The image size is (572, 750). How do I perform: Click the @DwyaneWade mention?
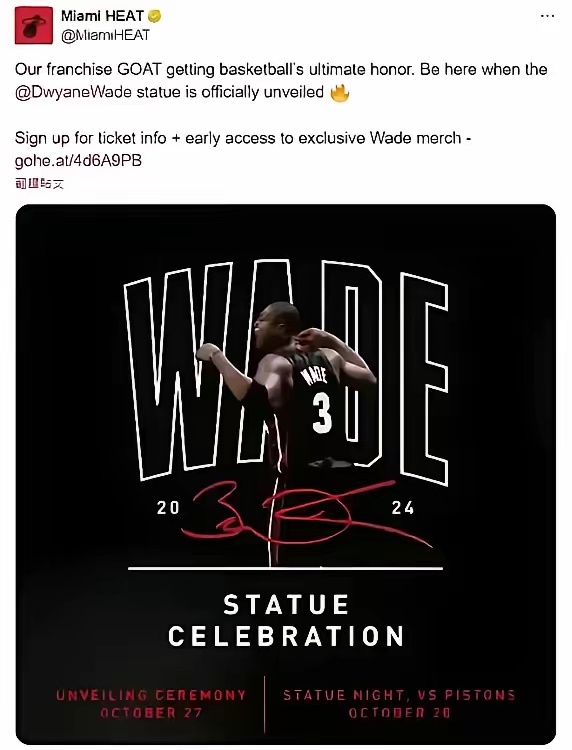click(x=73, y=92)
